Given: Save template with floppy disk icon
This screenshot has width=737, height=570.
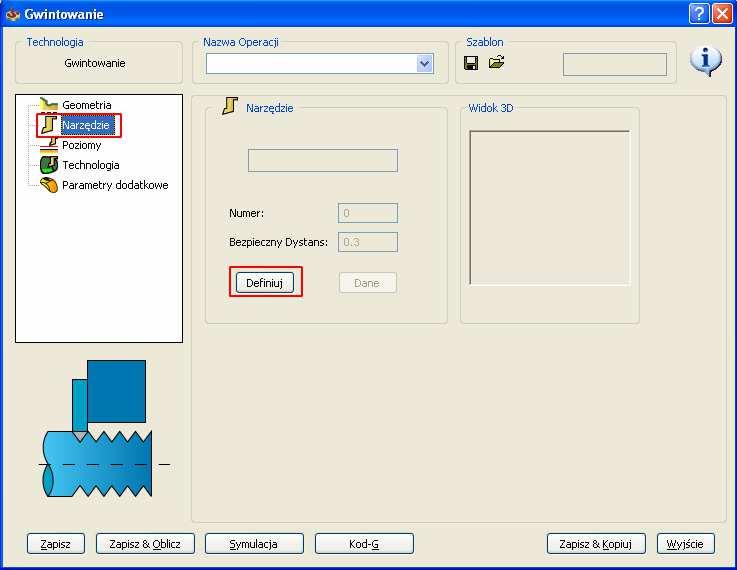Looking at the screenshot, I should tap(471, 63).
